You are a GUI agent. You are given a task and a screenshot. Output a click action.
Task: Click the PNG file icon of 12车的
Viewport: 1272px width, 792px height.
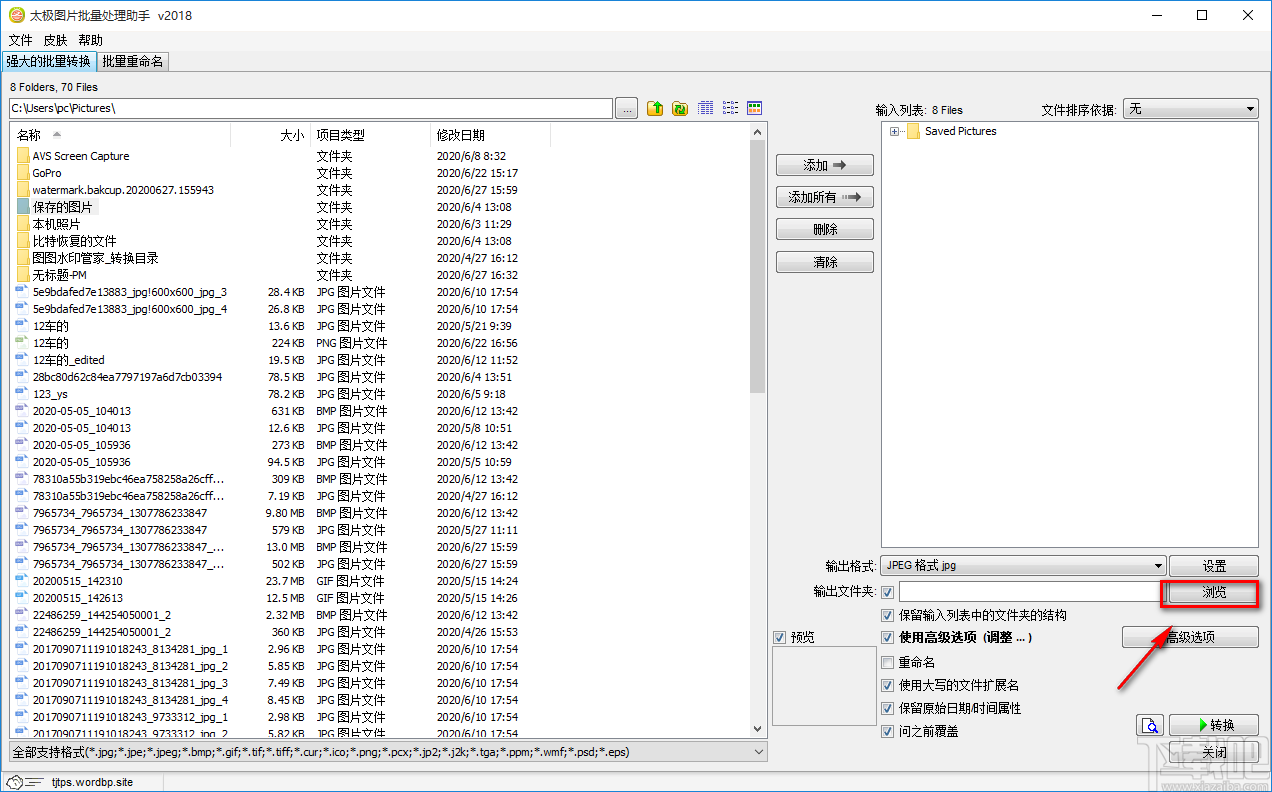pos(23,343)
